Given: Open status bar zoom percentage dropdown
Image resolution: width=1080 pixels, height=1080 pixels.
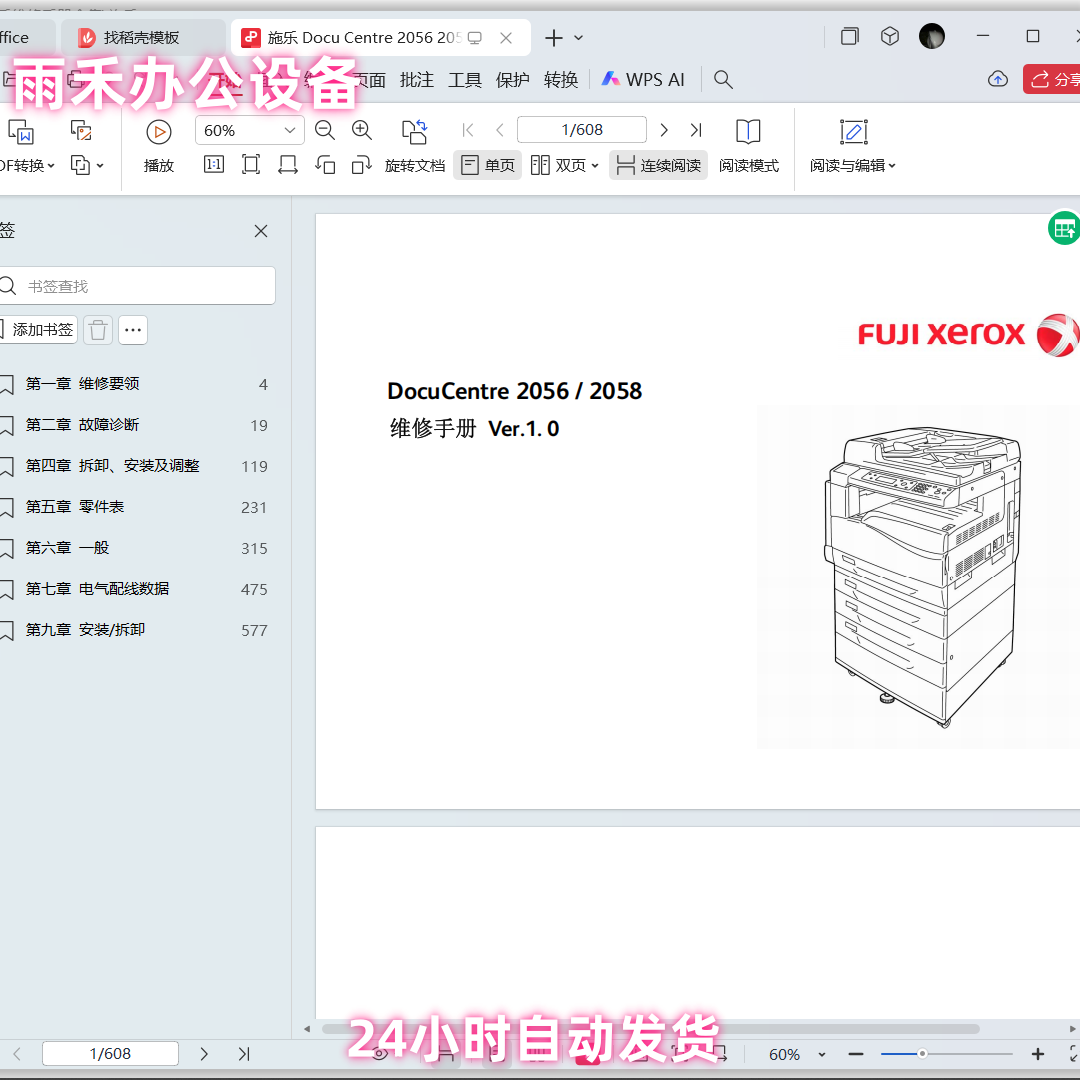Looking at the screenshot, I should [x=822, y=1055].
